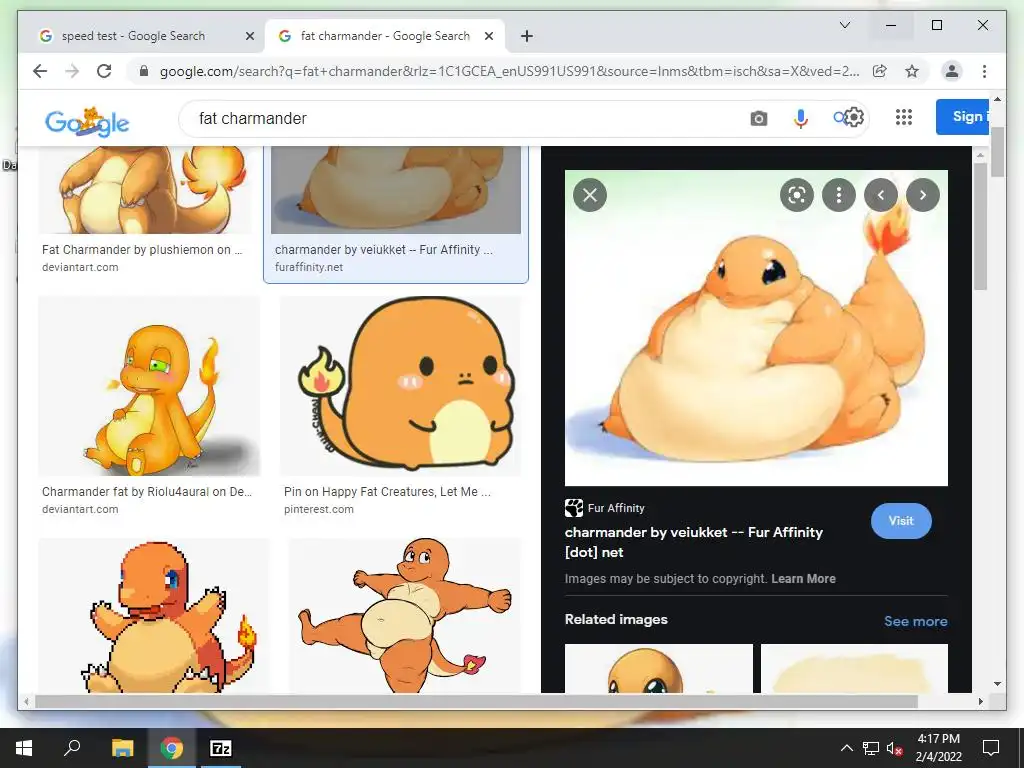Show previous image in preview
Image resolution: width=1024 pixels, height=768 pixels.
coord(880,195)
